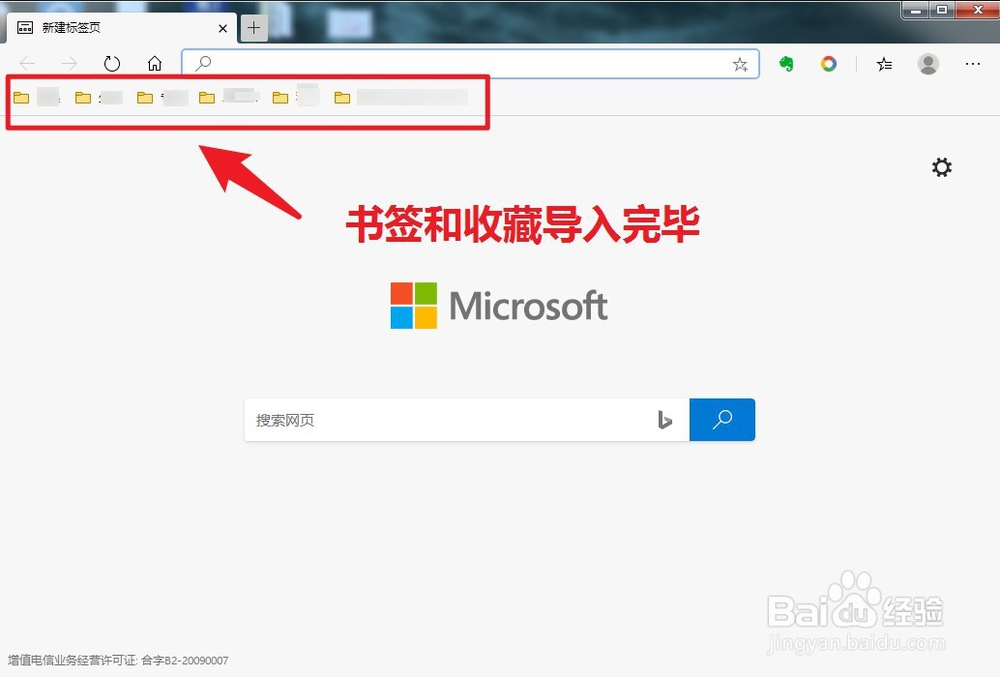Open the fifth bookmark folder
1000x677 pixels.
[x=296, y=97]
